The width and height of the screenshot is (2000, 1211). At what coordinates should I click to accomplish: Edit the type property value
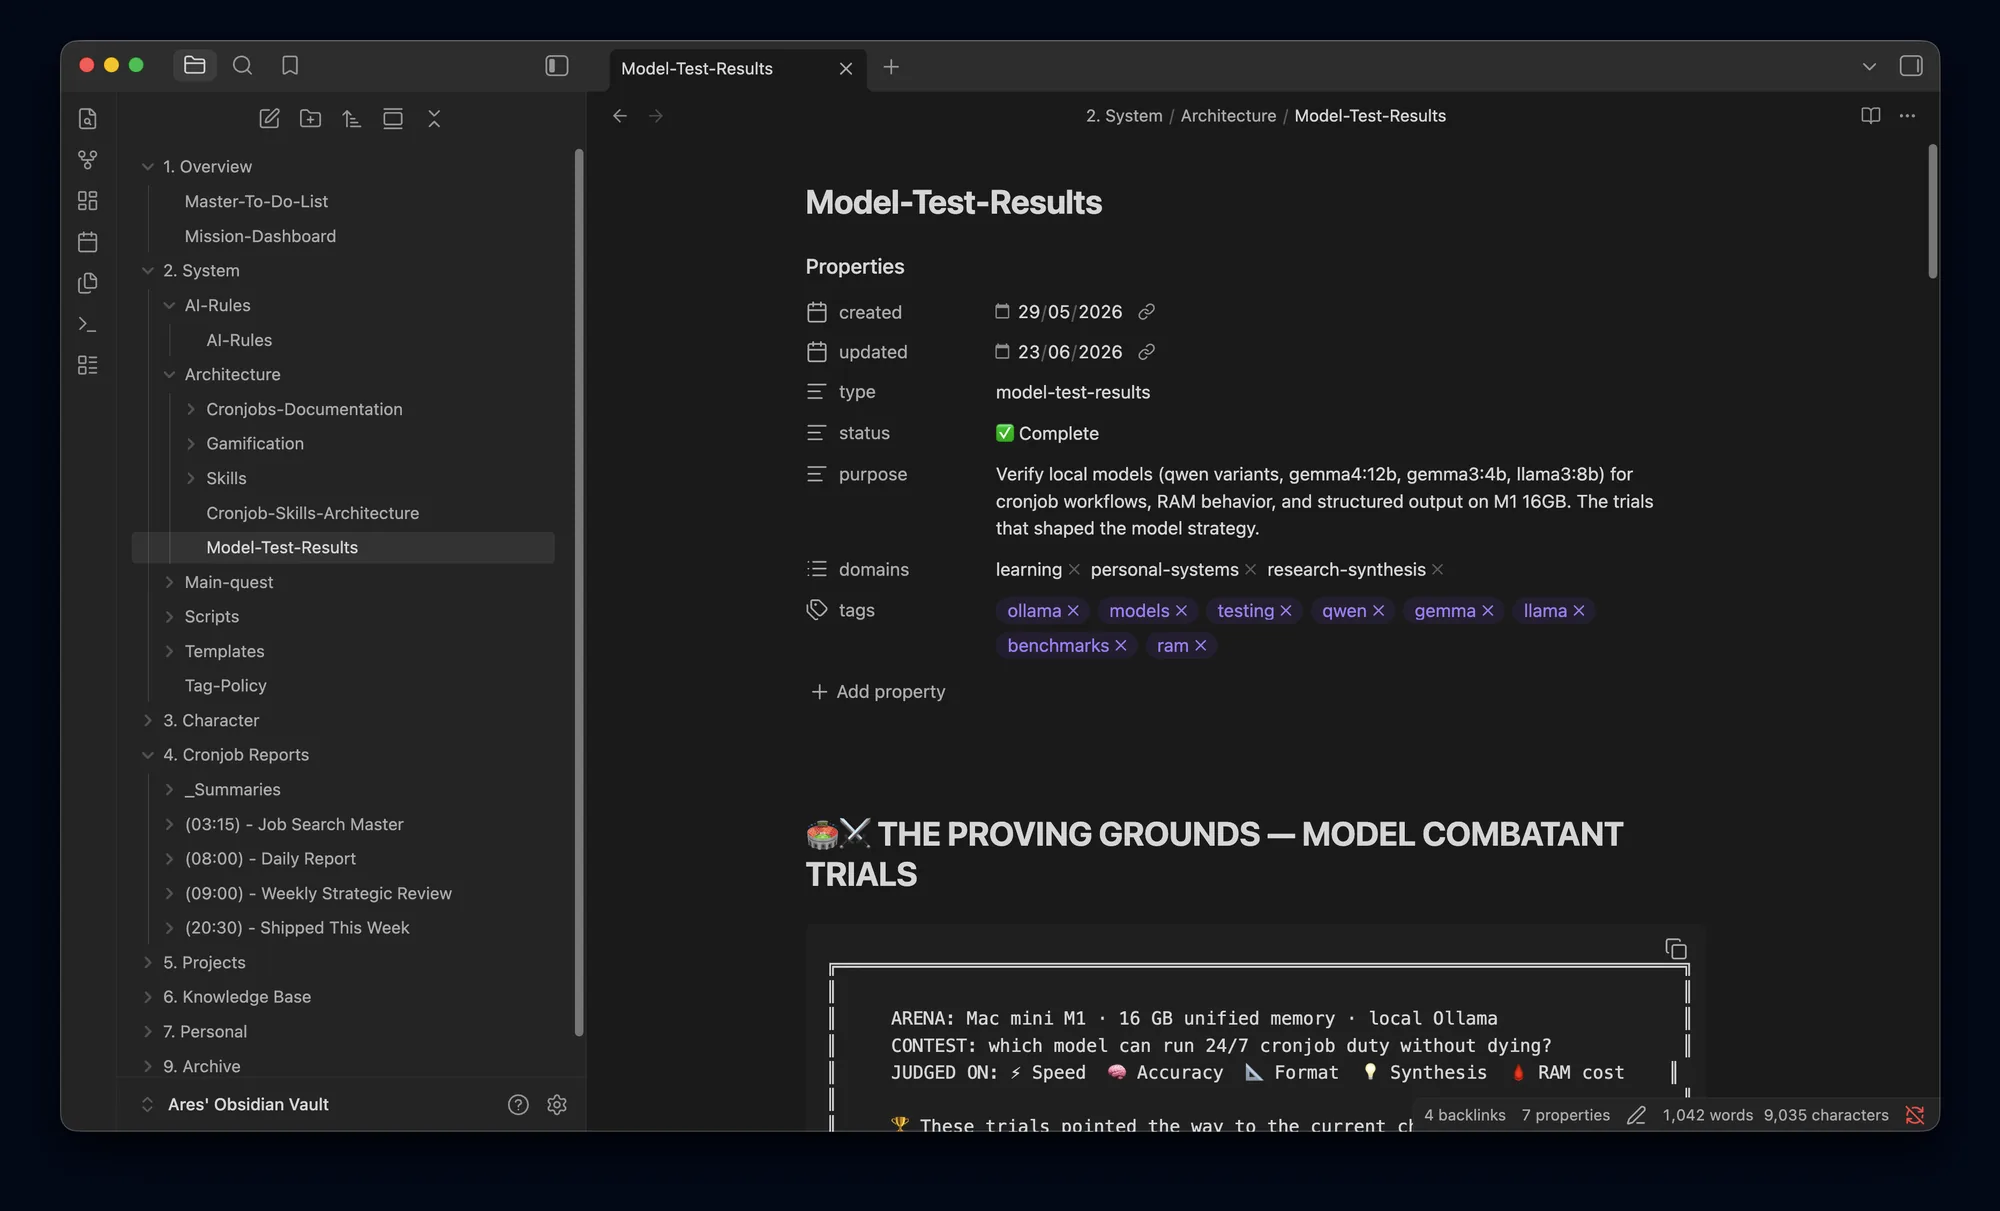1073,392
